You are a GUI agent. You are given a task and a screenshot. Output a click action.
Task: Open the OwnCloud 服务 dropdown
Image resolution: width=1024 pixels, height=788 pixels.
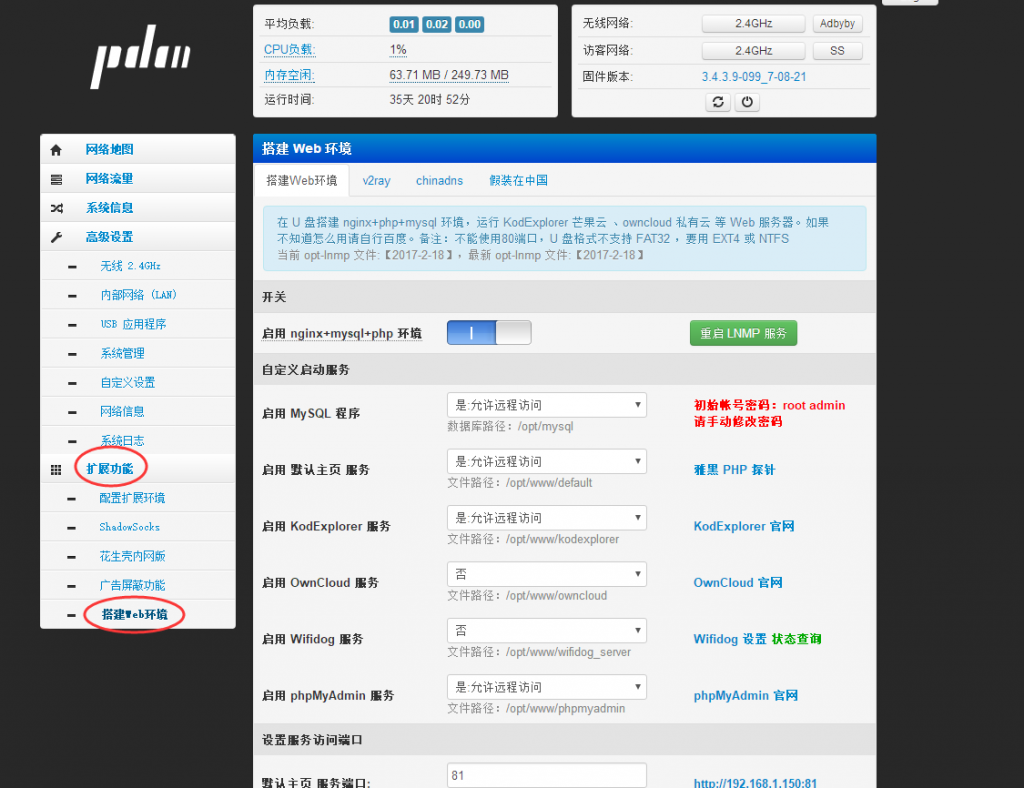546,574
